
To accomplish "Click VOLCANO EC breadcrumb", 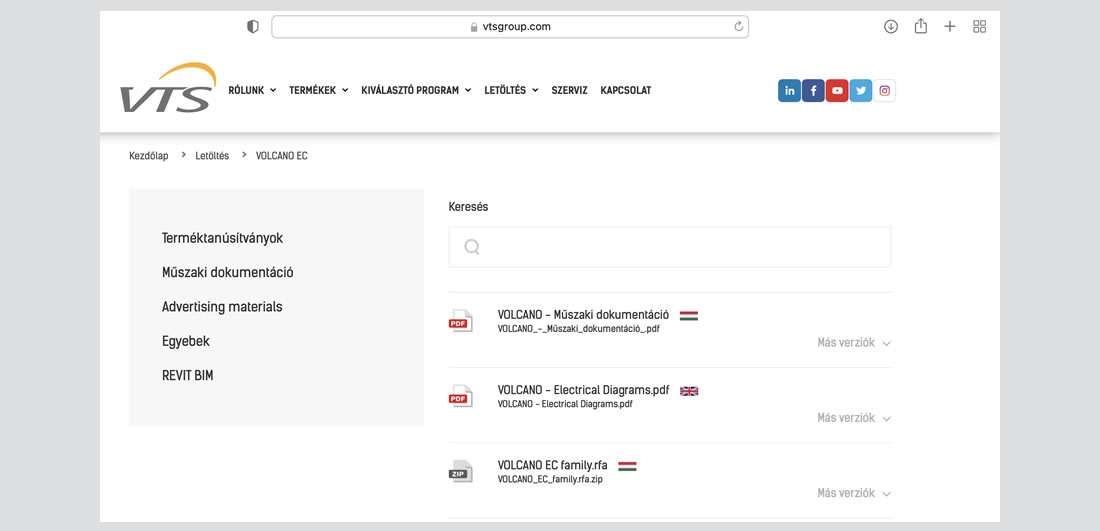I will click(281, 156).
